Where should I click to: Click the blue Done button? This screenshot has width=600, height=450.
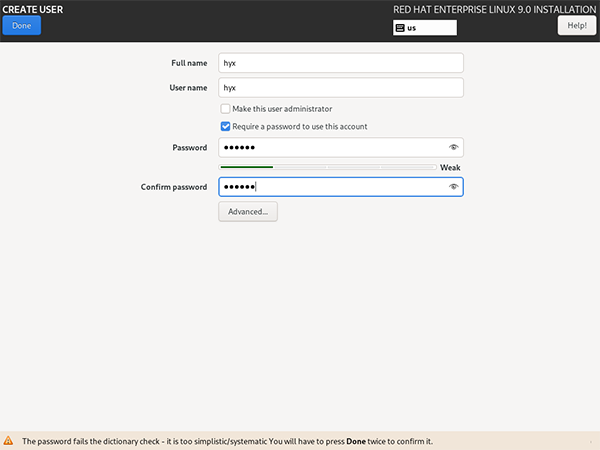coord(21,26)
